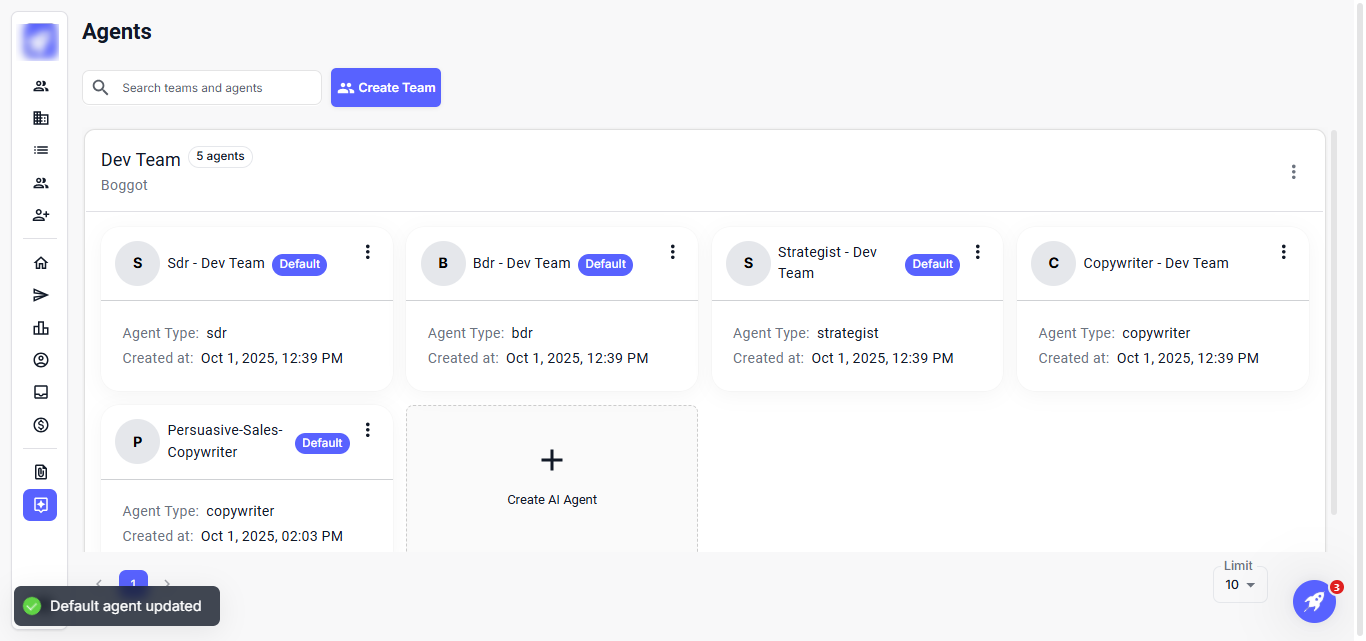Click the inbox tray sidebar icon
Image resolution: width=1366 pixels, height=641 pixels.
coord(41,392)
